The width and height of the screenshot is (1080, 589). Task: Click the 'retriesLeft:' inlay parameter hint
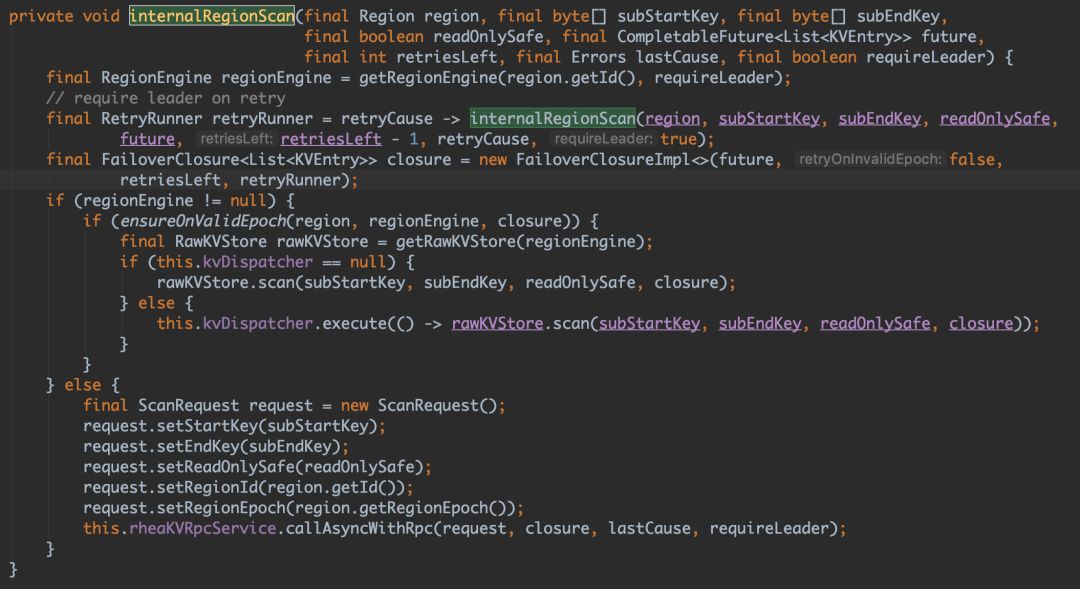pos(236,139)
